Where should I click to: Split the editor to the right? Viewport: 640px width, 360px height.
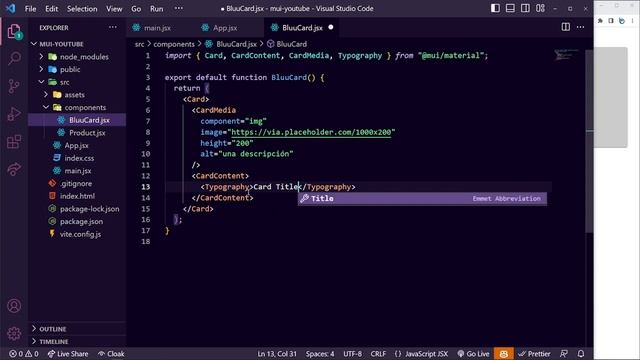click(566, 27)
